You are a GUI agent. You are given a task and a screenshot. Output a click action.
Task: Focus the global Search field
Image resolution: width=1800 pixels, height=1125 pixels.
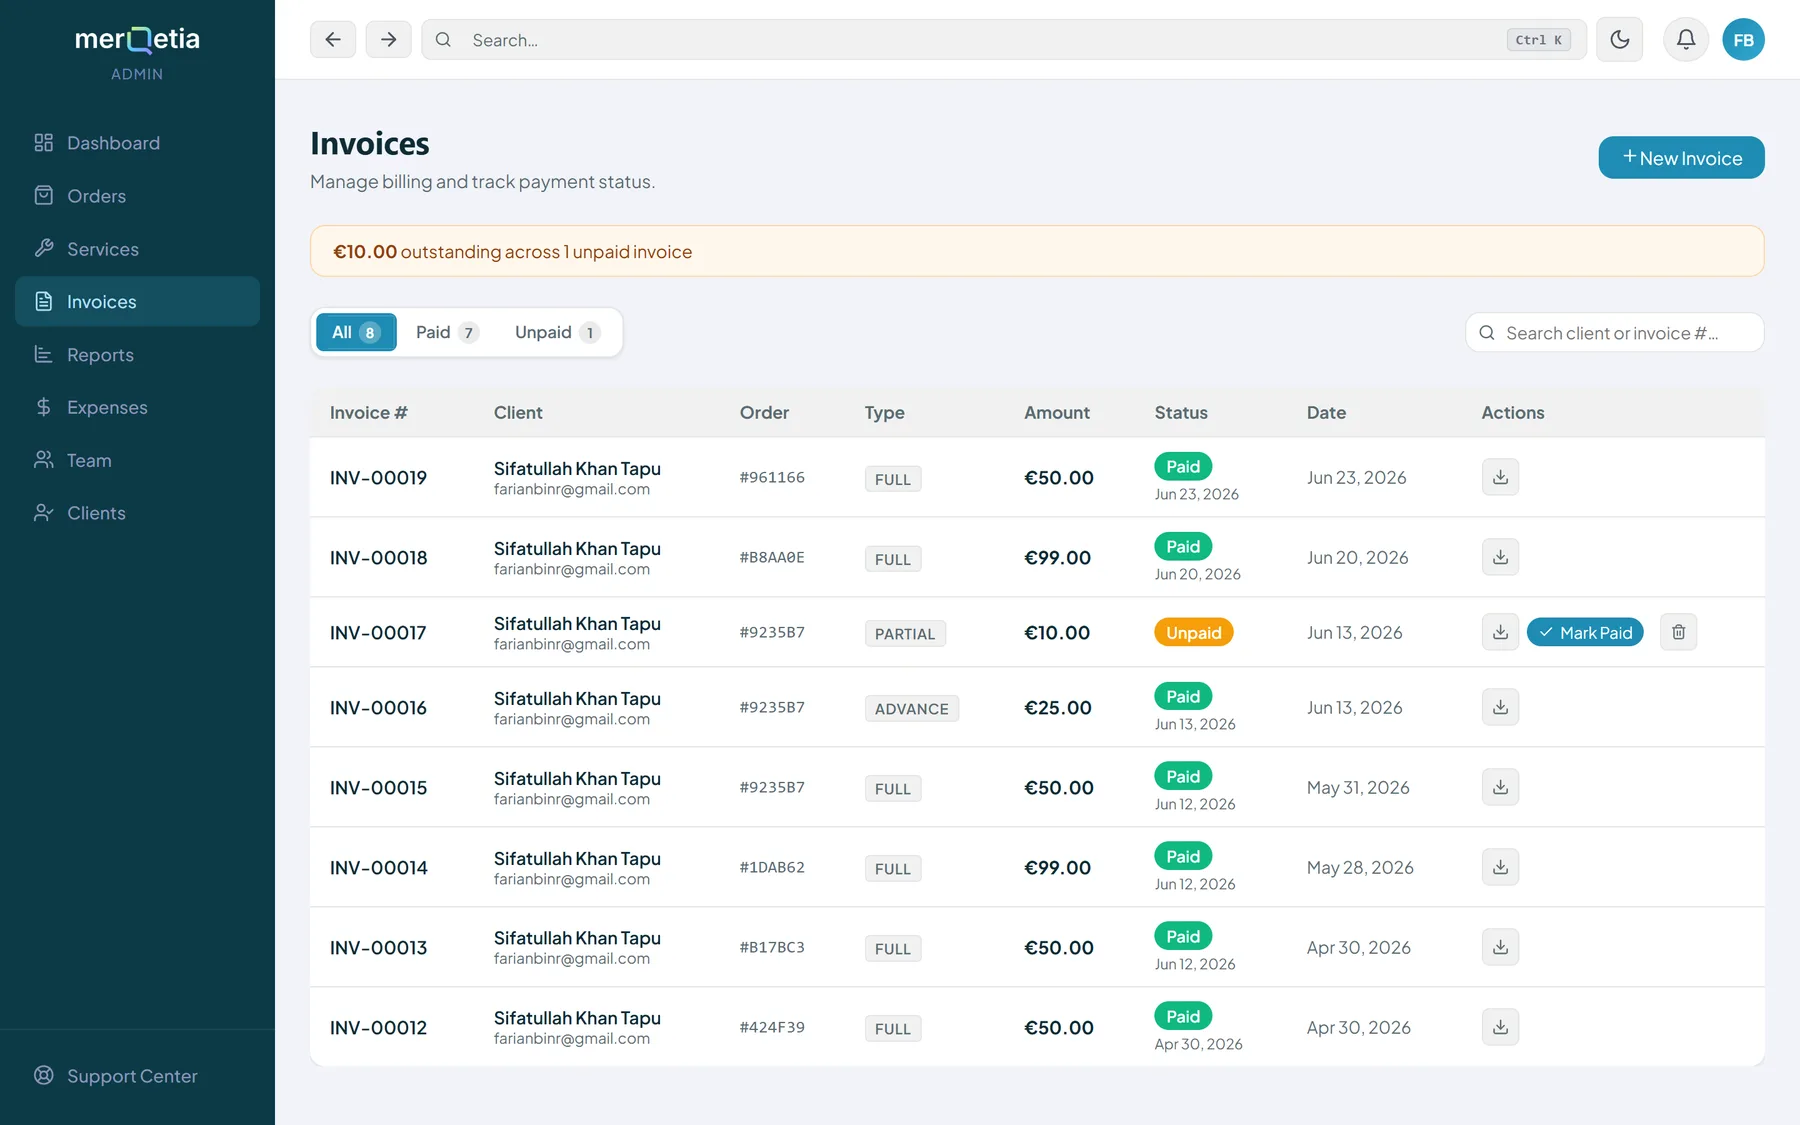pyautogui.click(x=1004, y=40)
